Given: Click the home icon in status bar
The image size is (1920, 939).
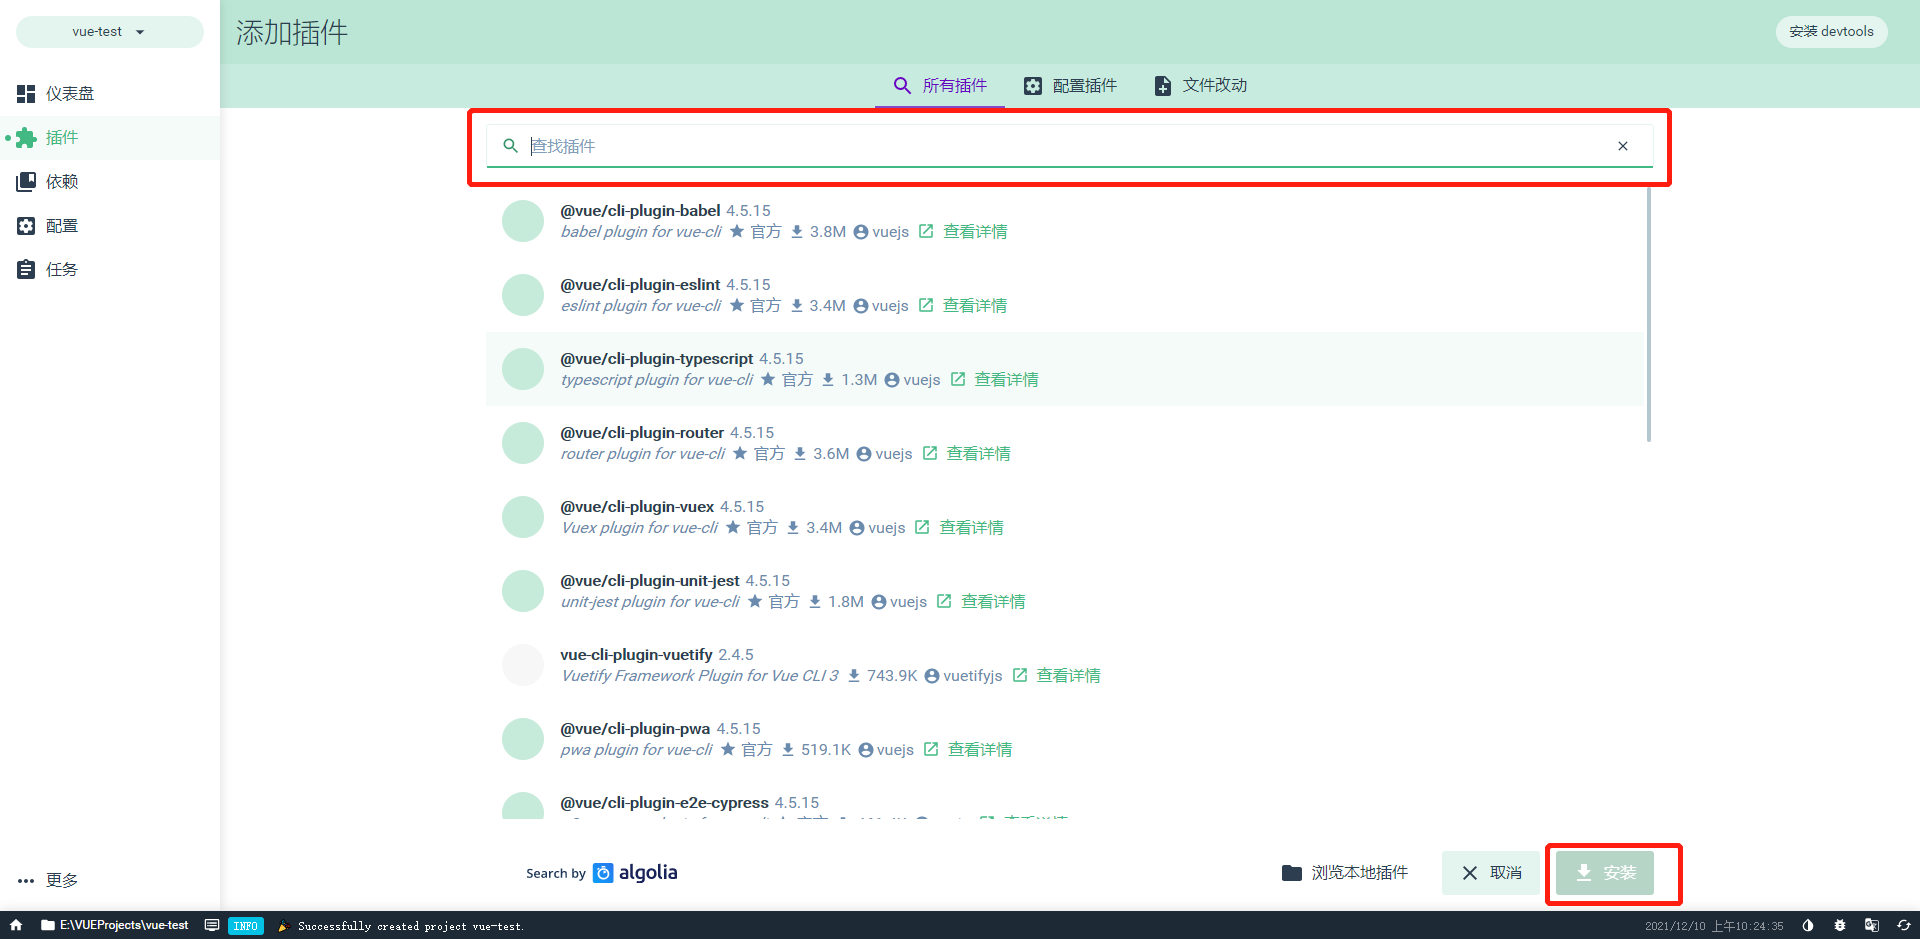Looking at the screenshot, I should tap(16, 925).
